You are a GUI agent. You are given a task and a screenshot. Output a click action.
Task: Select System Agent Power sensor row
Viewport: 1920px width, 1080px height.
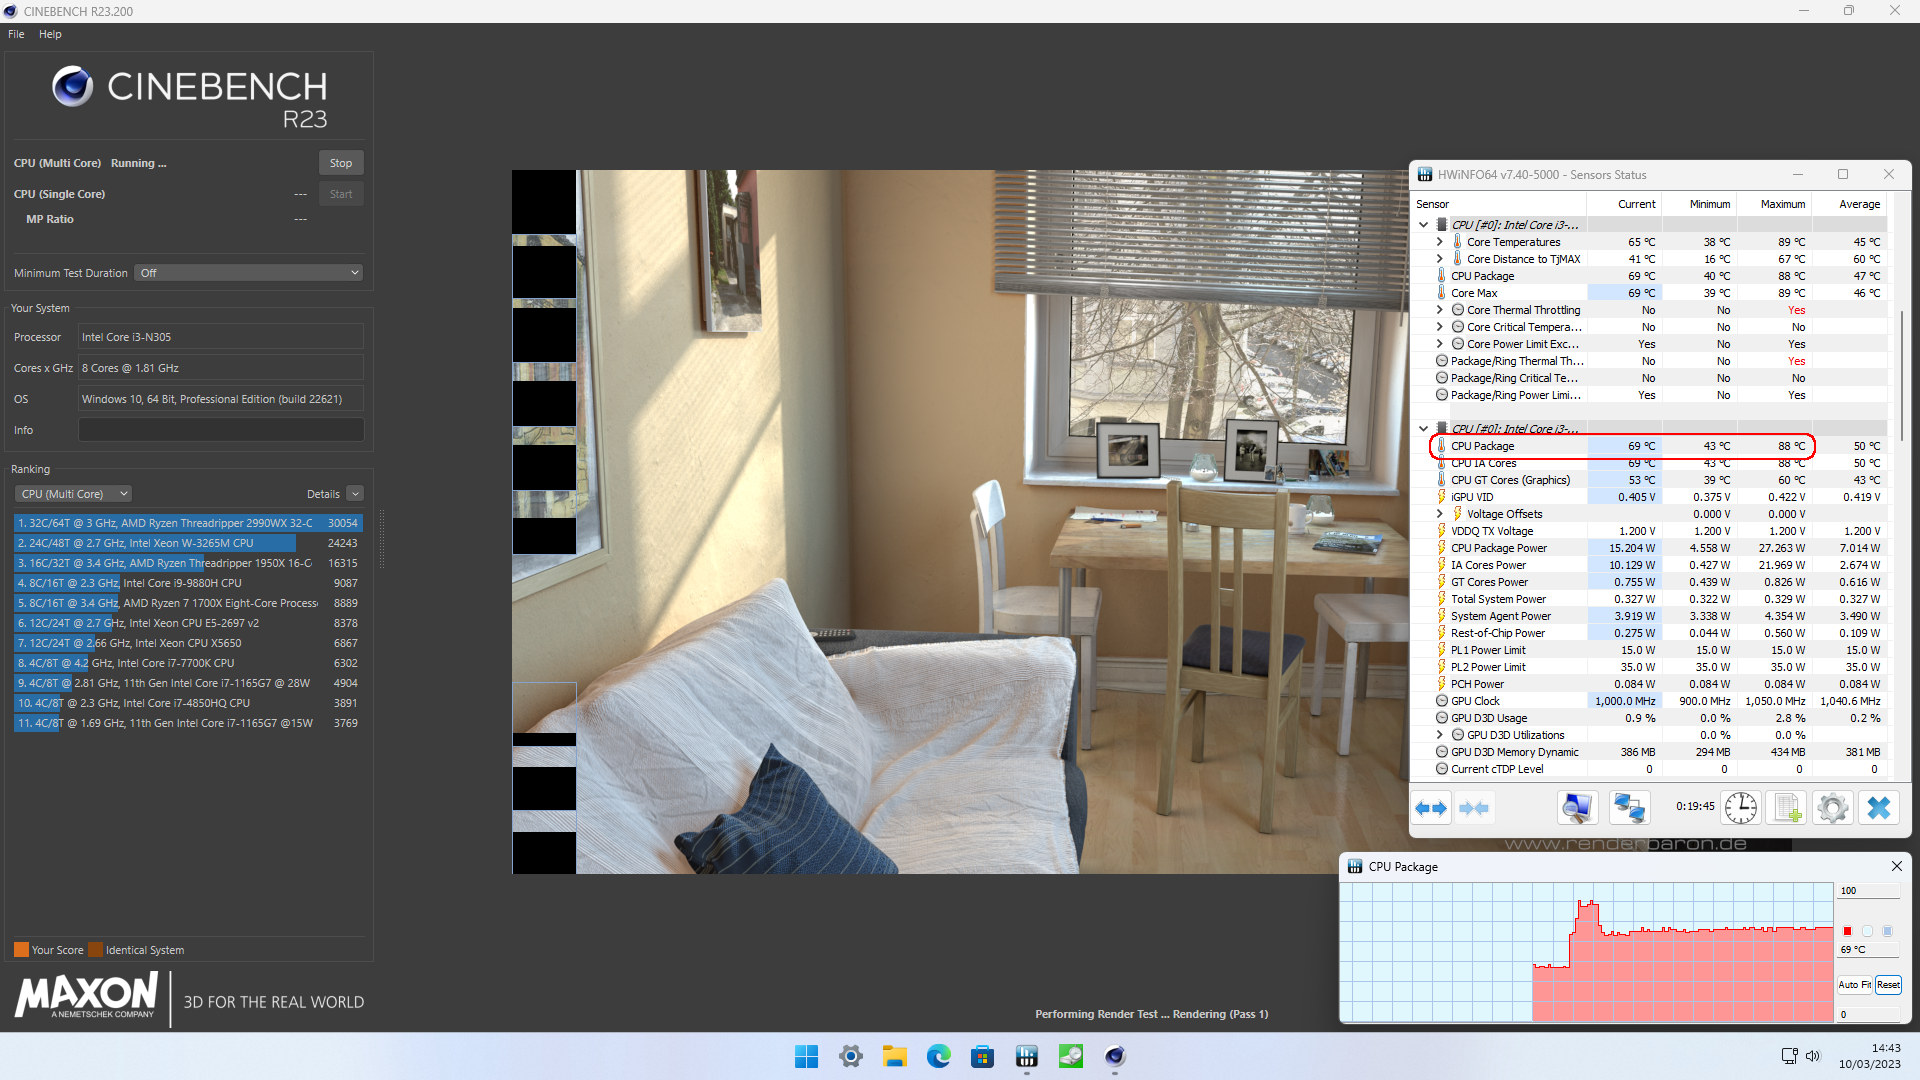(x=1660, y=616)
